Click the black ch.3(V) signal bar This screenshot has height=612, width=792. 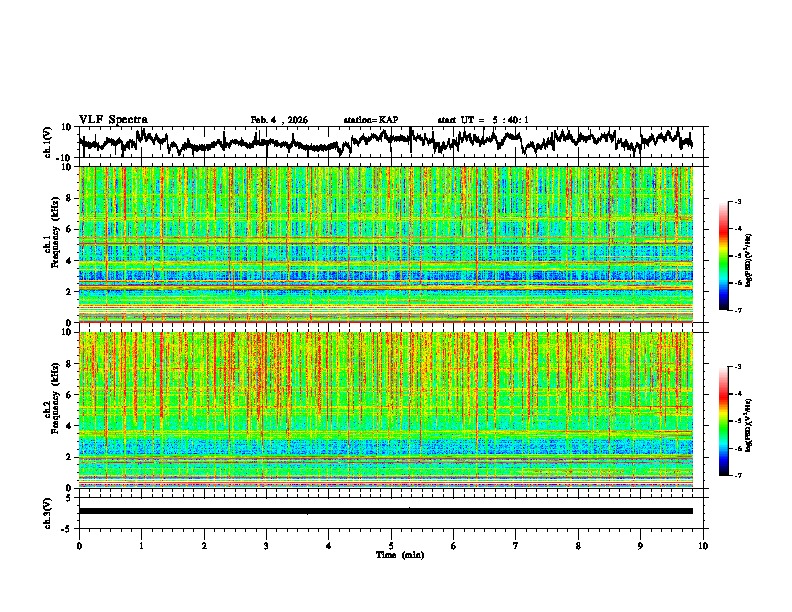[386, 511]
